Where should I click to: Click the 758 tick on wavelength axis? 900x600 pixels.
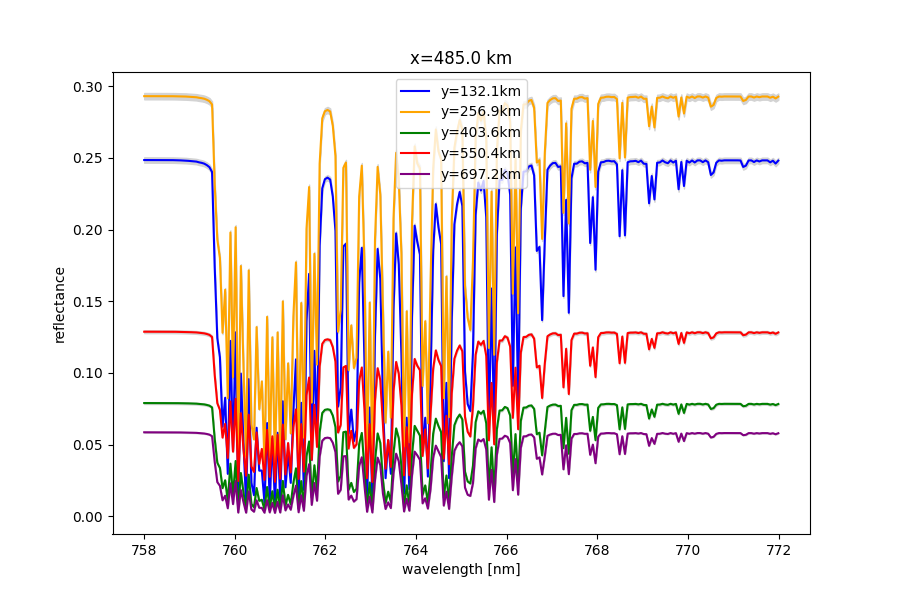pyautogui.click(x=143, y=551)
